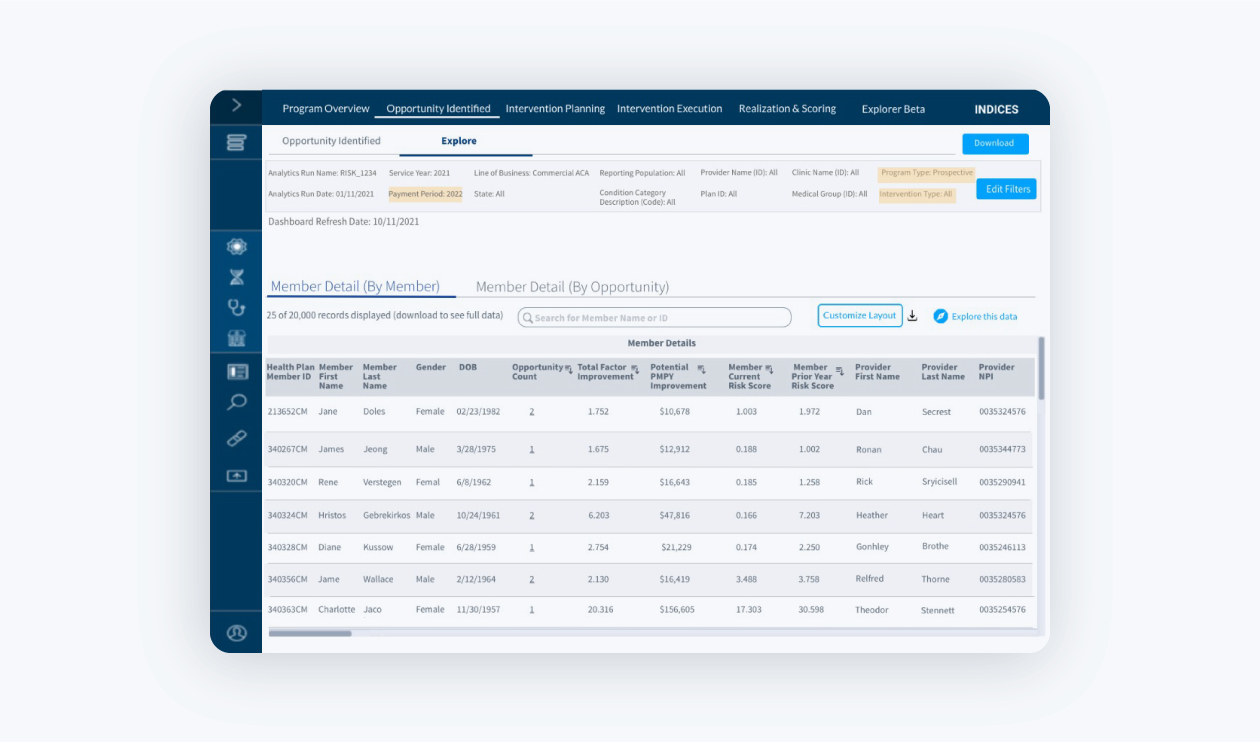1260x742 pixels.
Task: Sort by Opportunity Count column
Action: [569, 369]
